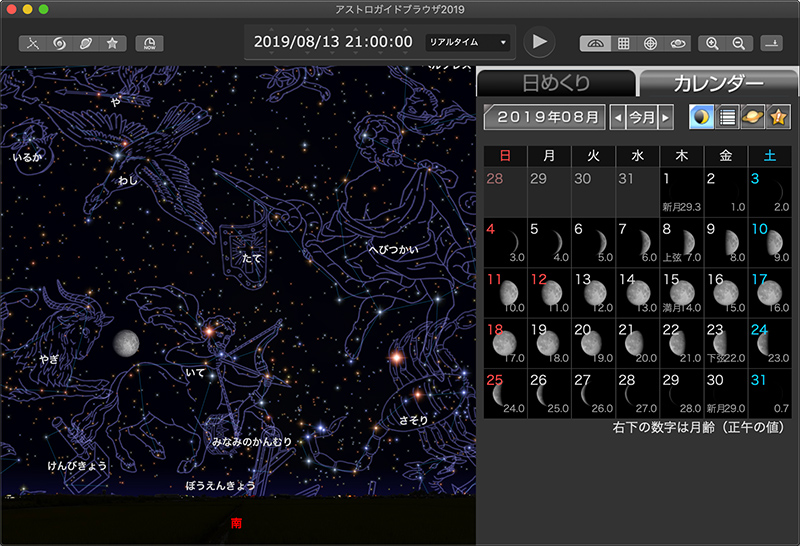Open the 2019年08月 month selector

pyautogui.click(x=544, y=116)
